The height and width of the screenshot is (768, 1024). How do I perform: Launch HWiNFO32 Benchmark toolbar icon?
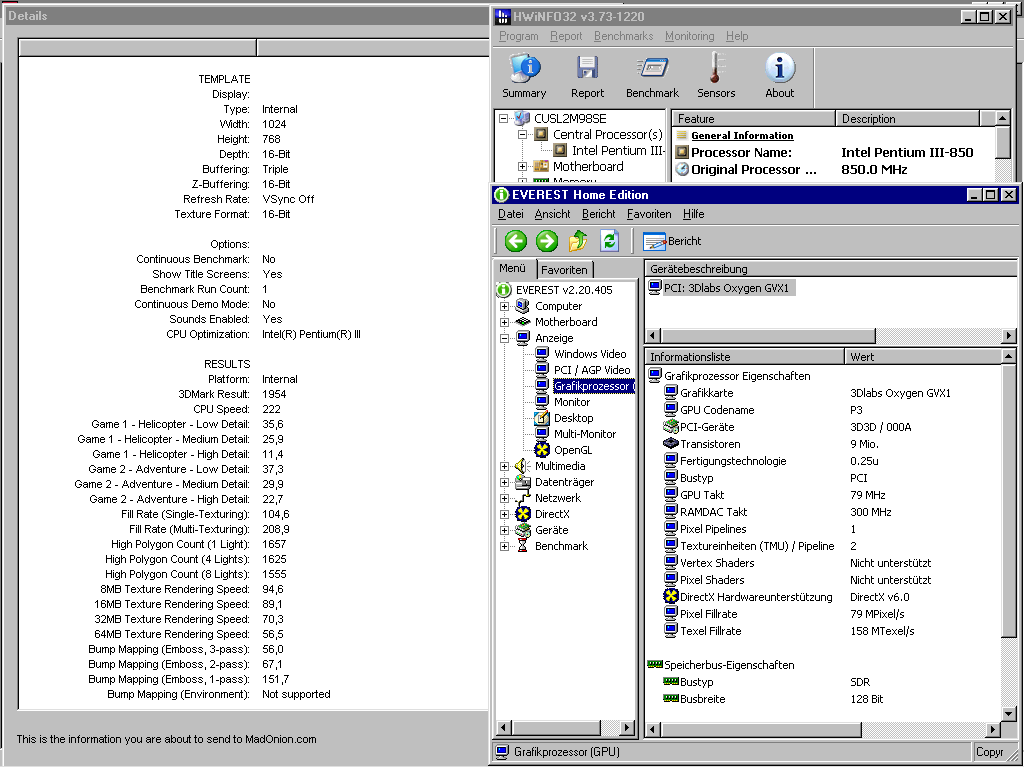tap(652, 76)
